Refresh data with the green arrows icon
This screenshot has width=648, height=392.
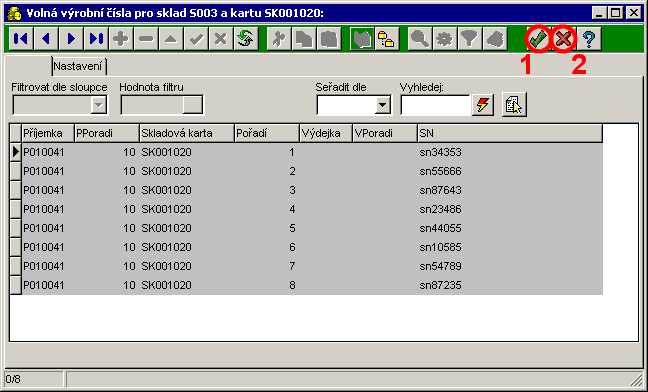pos(246,39)
